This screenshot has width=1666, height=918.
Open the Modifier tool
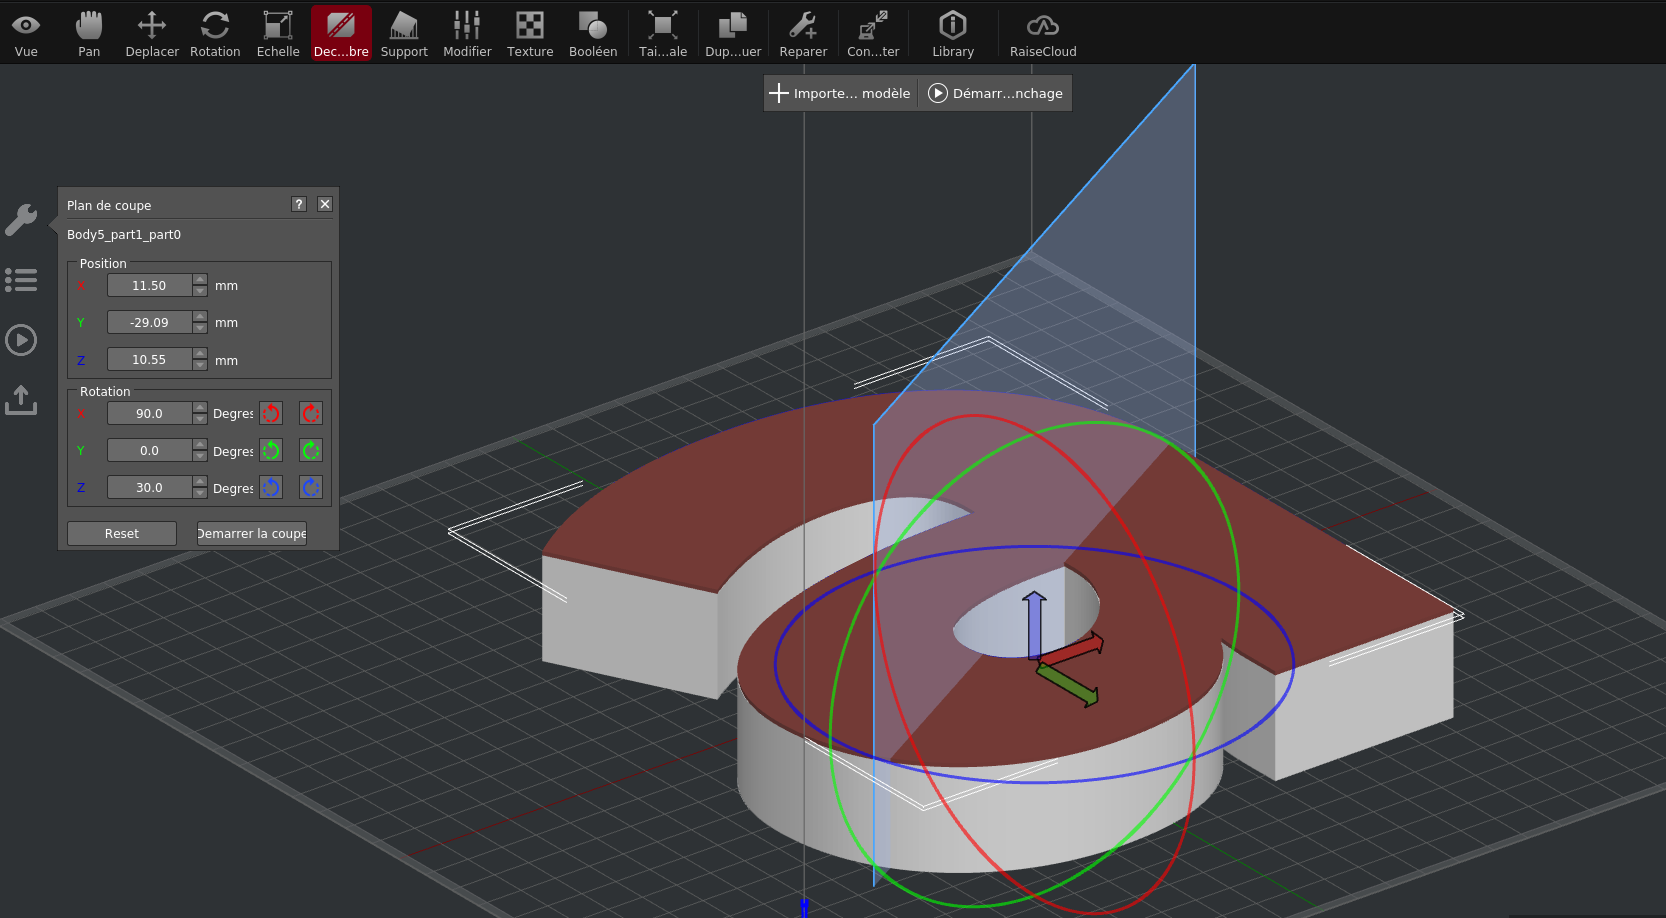pyautogui.click(x=467, y=34)
